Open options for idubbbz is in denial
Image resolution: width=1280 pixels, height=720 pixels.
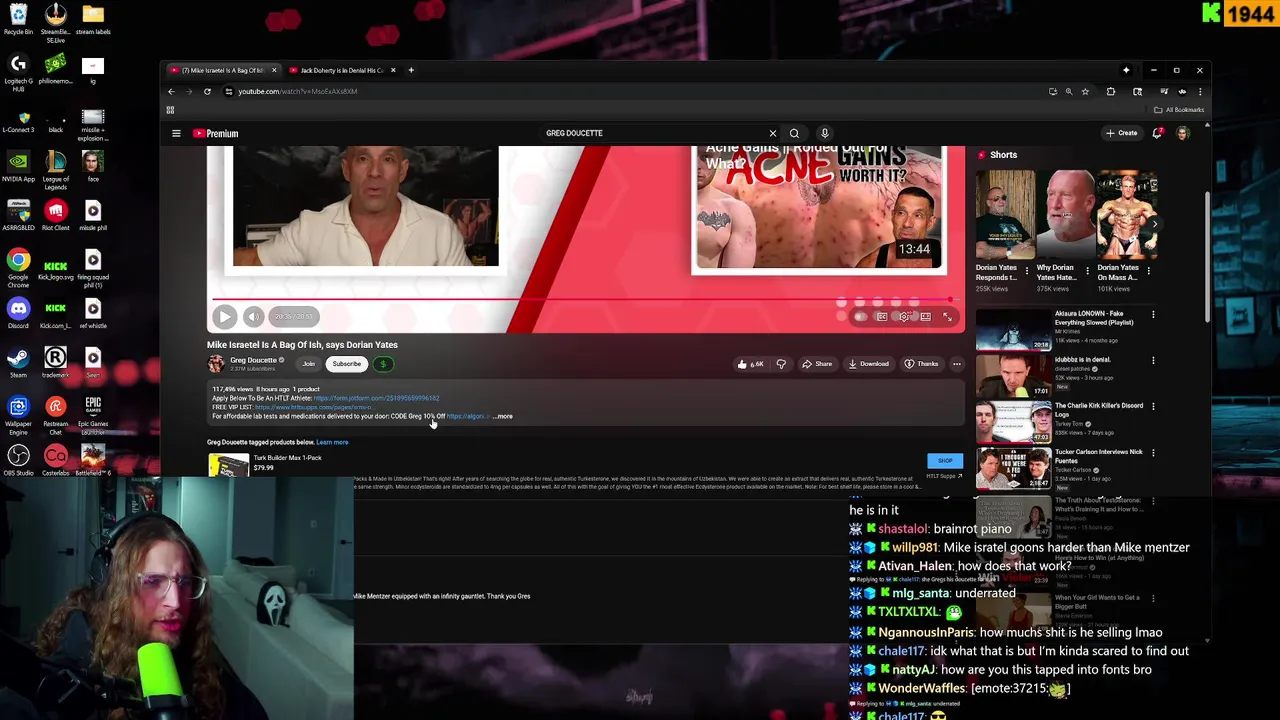[1153, 360]
